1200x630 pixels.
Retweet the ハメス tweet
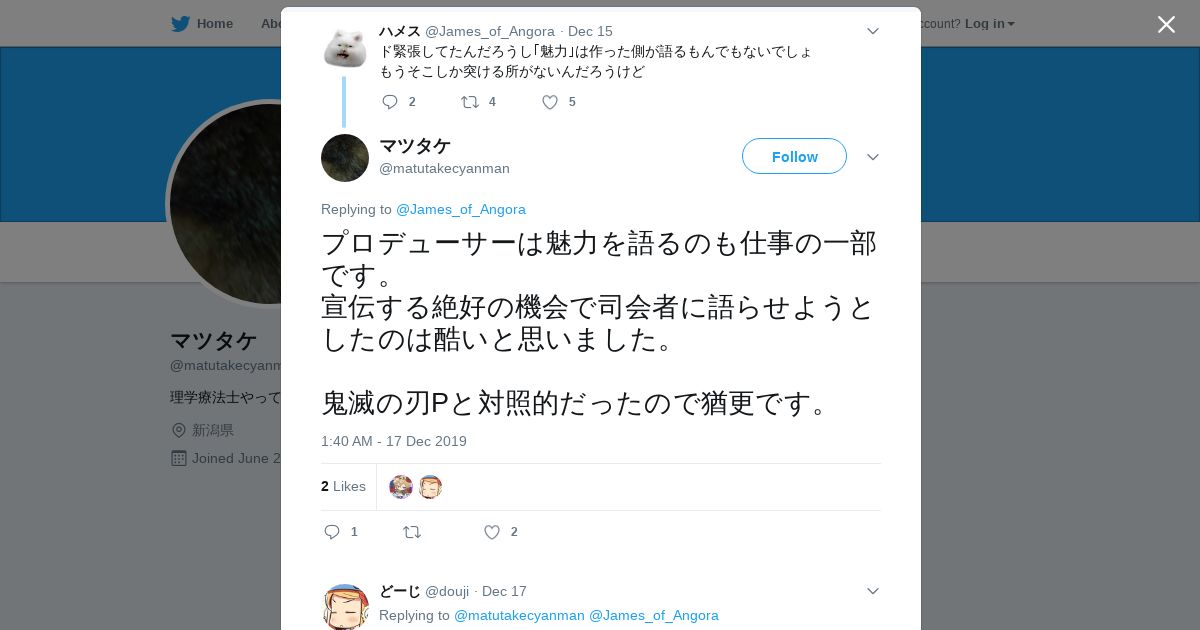pyautogui.click(x=469, y=102)
